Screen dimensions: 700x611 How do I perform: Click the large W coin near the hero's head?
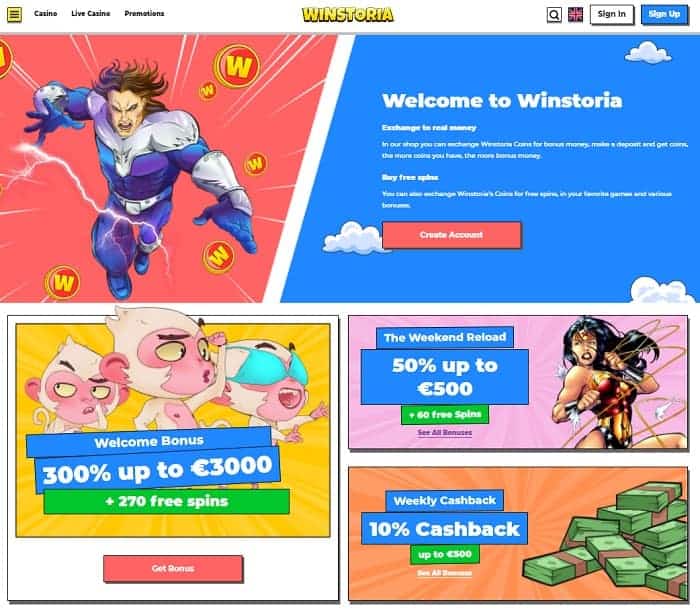point(237,67)
